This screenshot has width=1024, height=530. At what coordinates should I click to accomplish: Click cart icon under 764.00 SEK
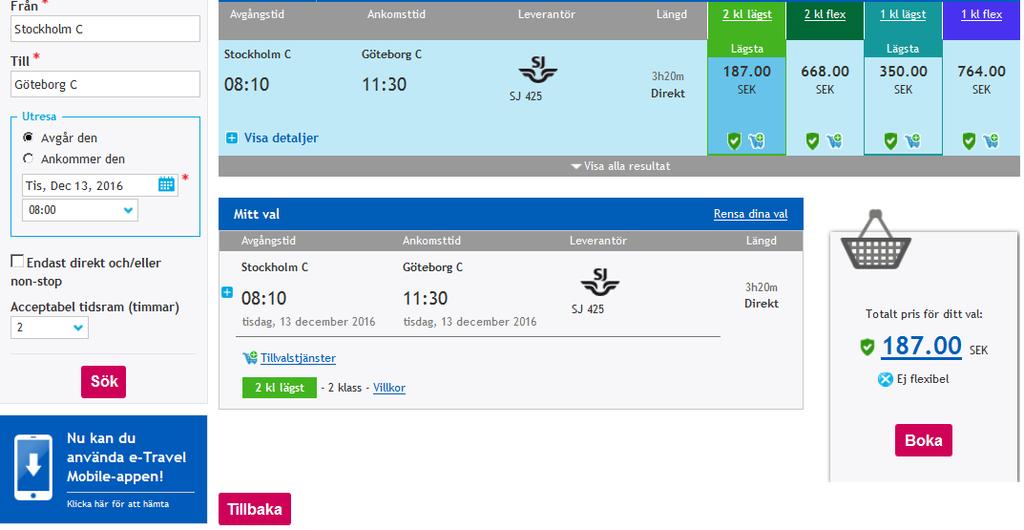[x=991, y=140]
